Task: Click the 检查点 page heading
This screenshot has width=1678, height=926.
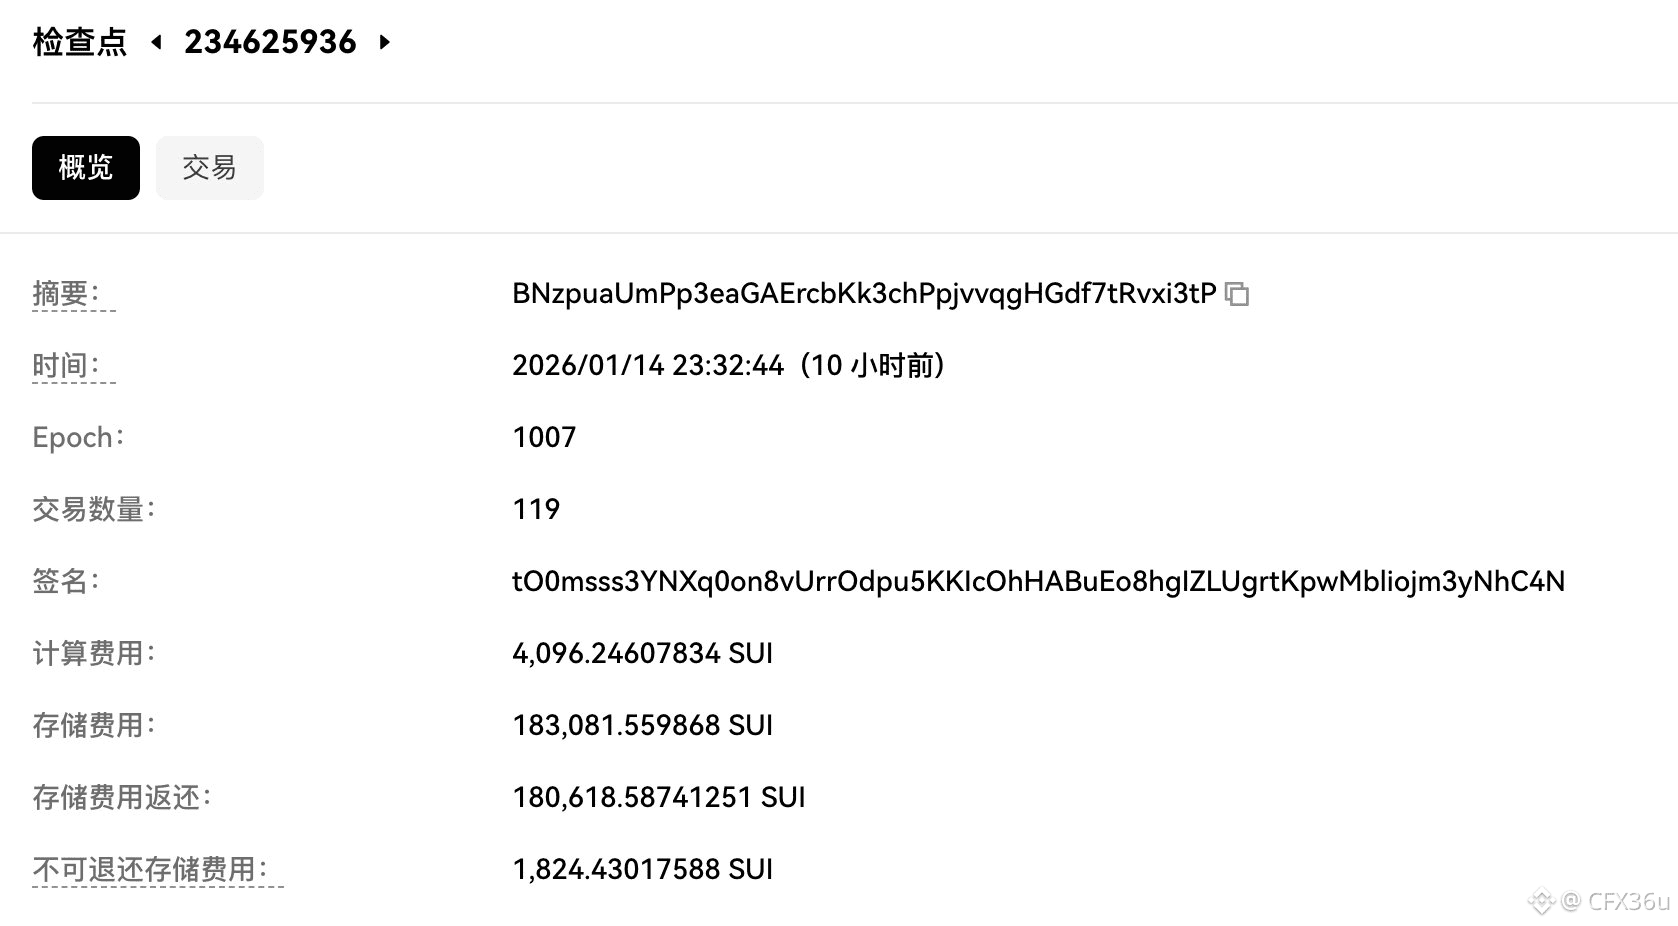Action: [80, 42]
